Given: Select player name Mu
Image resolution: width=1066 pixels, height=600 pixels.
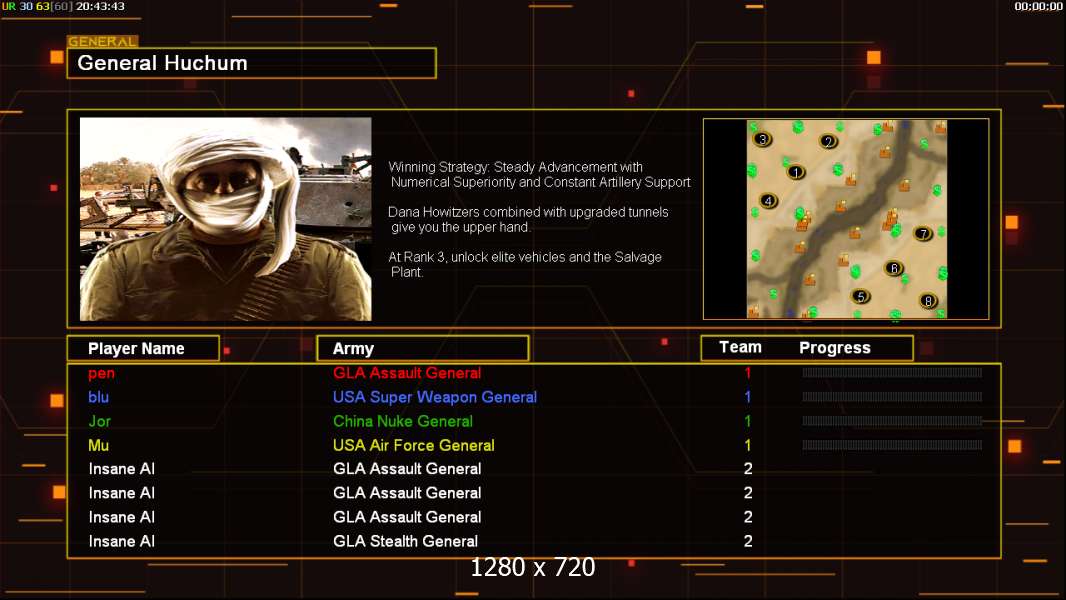Looking at the screenshot, I should (x=99, y=445).
